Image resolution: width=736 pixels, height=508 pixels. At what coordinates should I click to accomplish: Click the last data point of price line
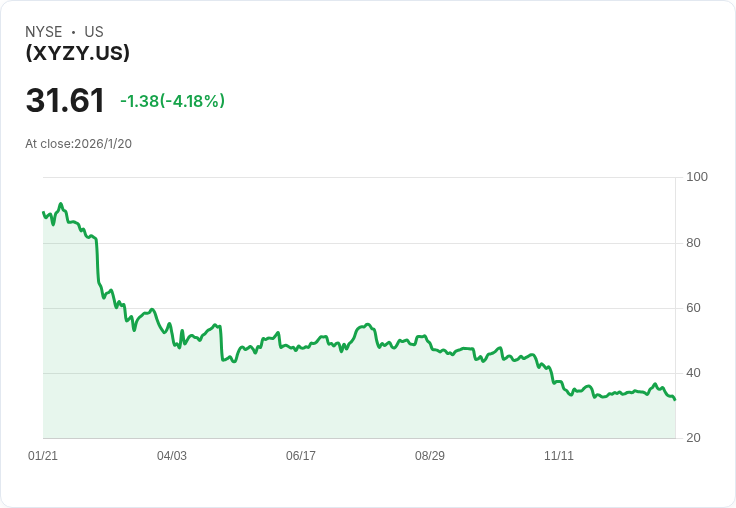pos(675,400)
